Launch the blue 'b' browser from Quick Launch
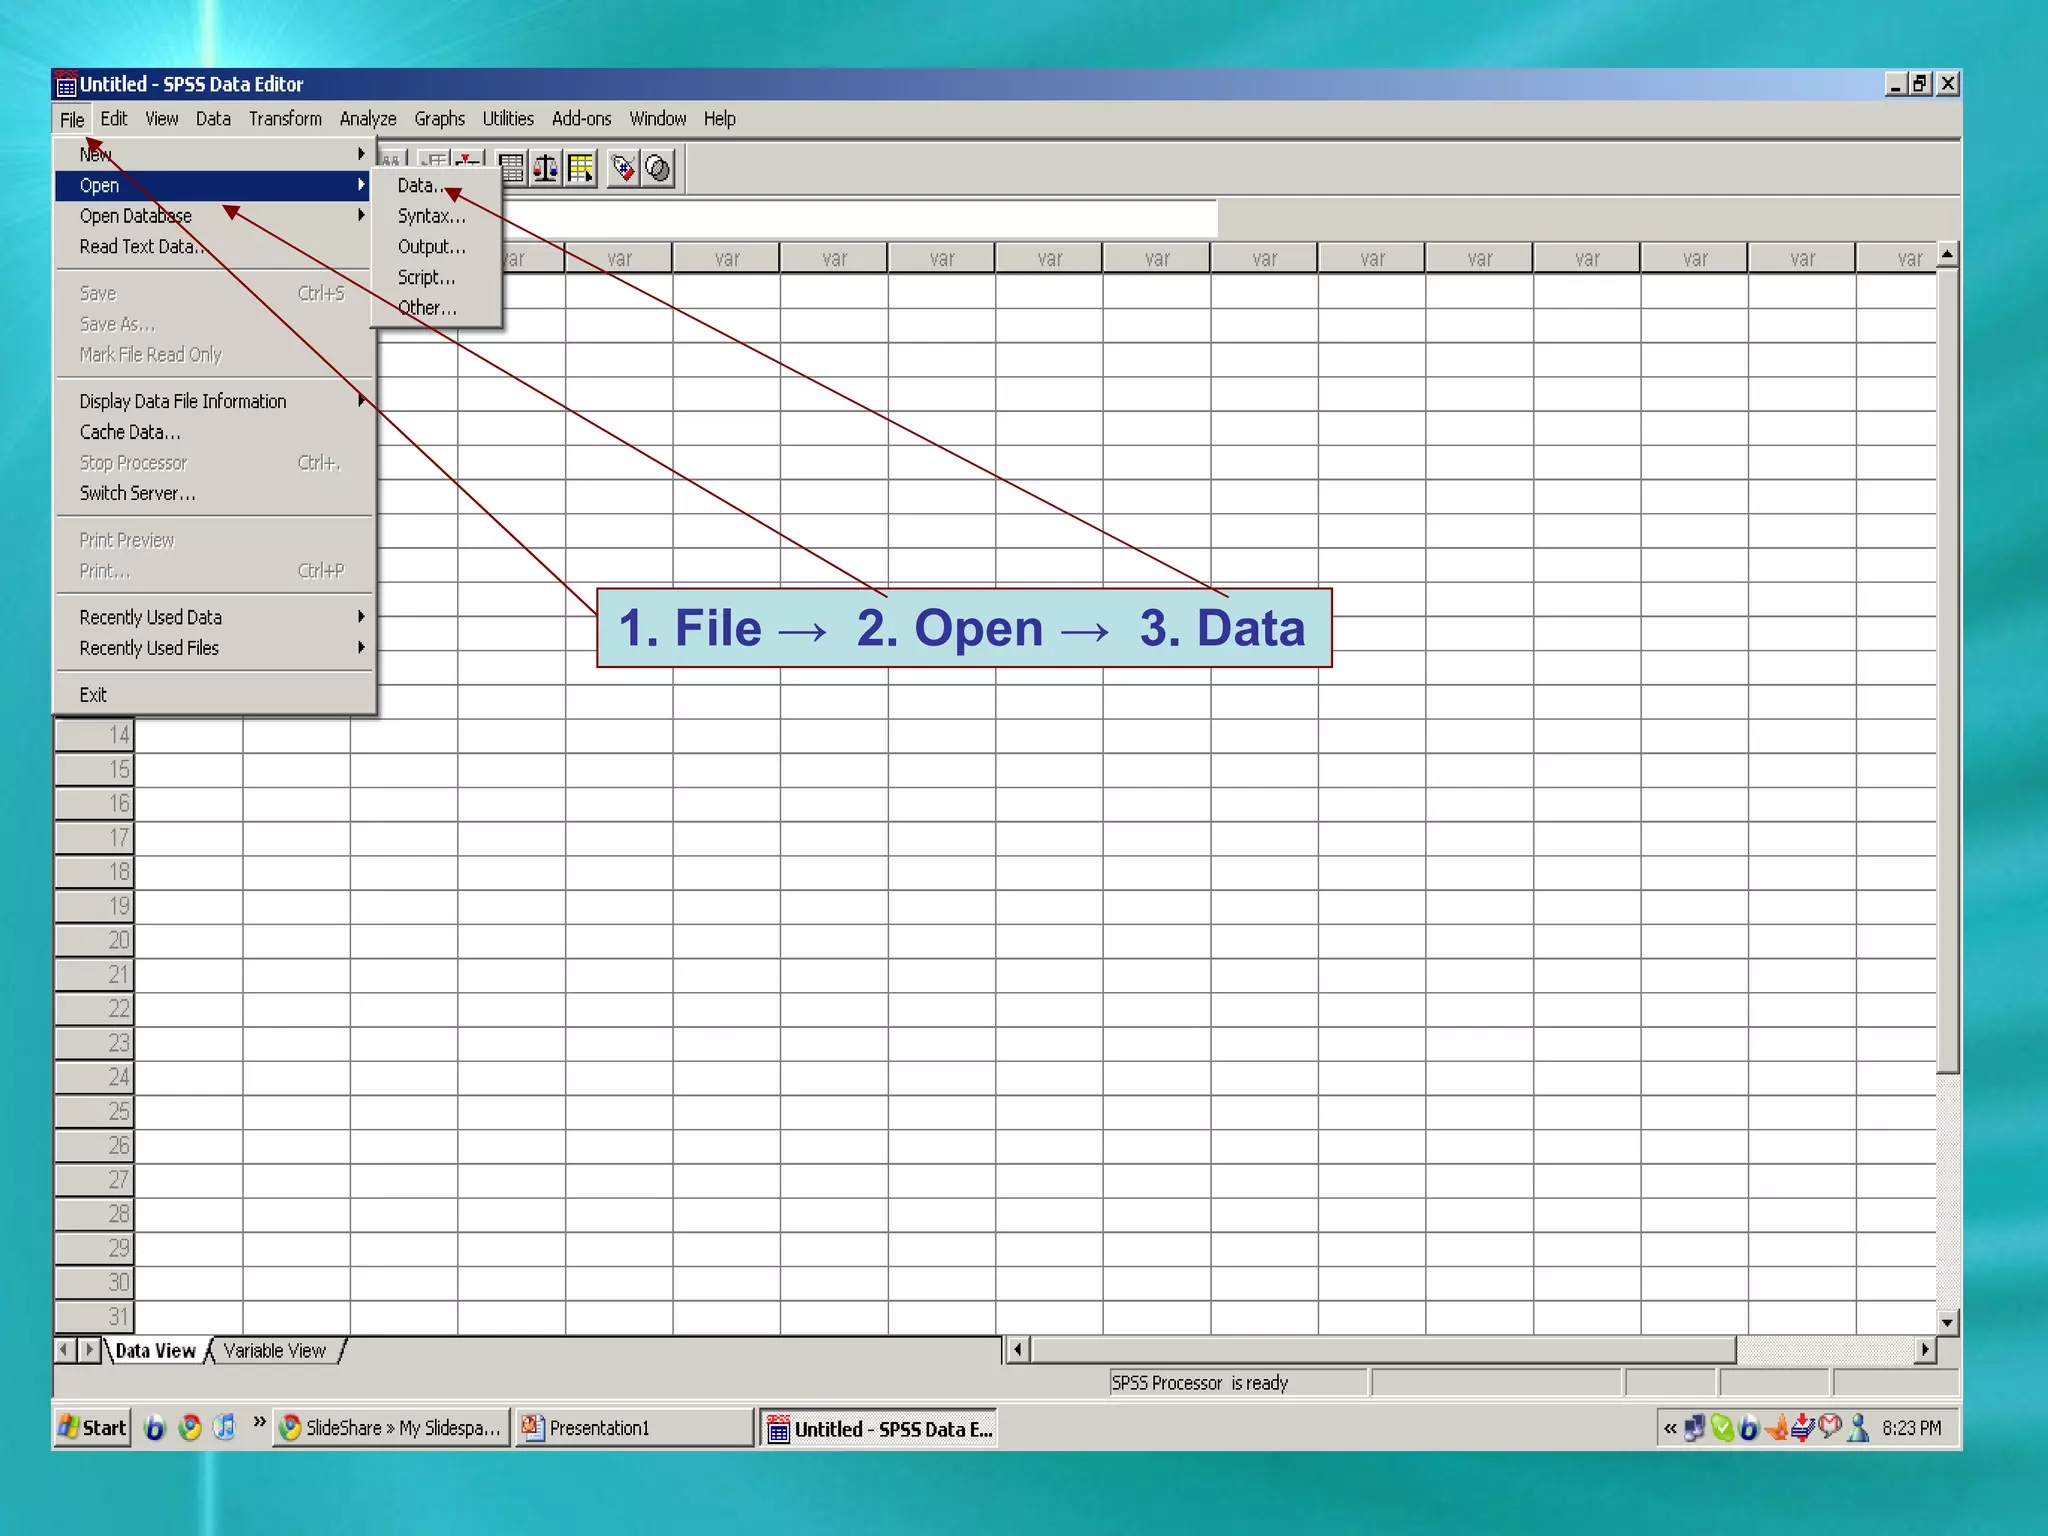2048x1536 pixels. [x=154, y=1427]
